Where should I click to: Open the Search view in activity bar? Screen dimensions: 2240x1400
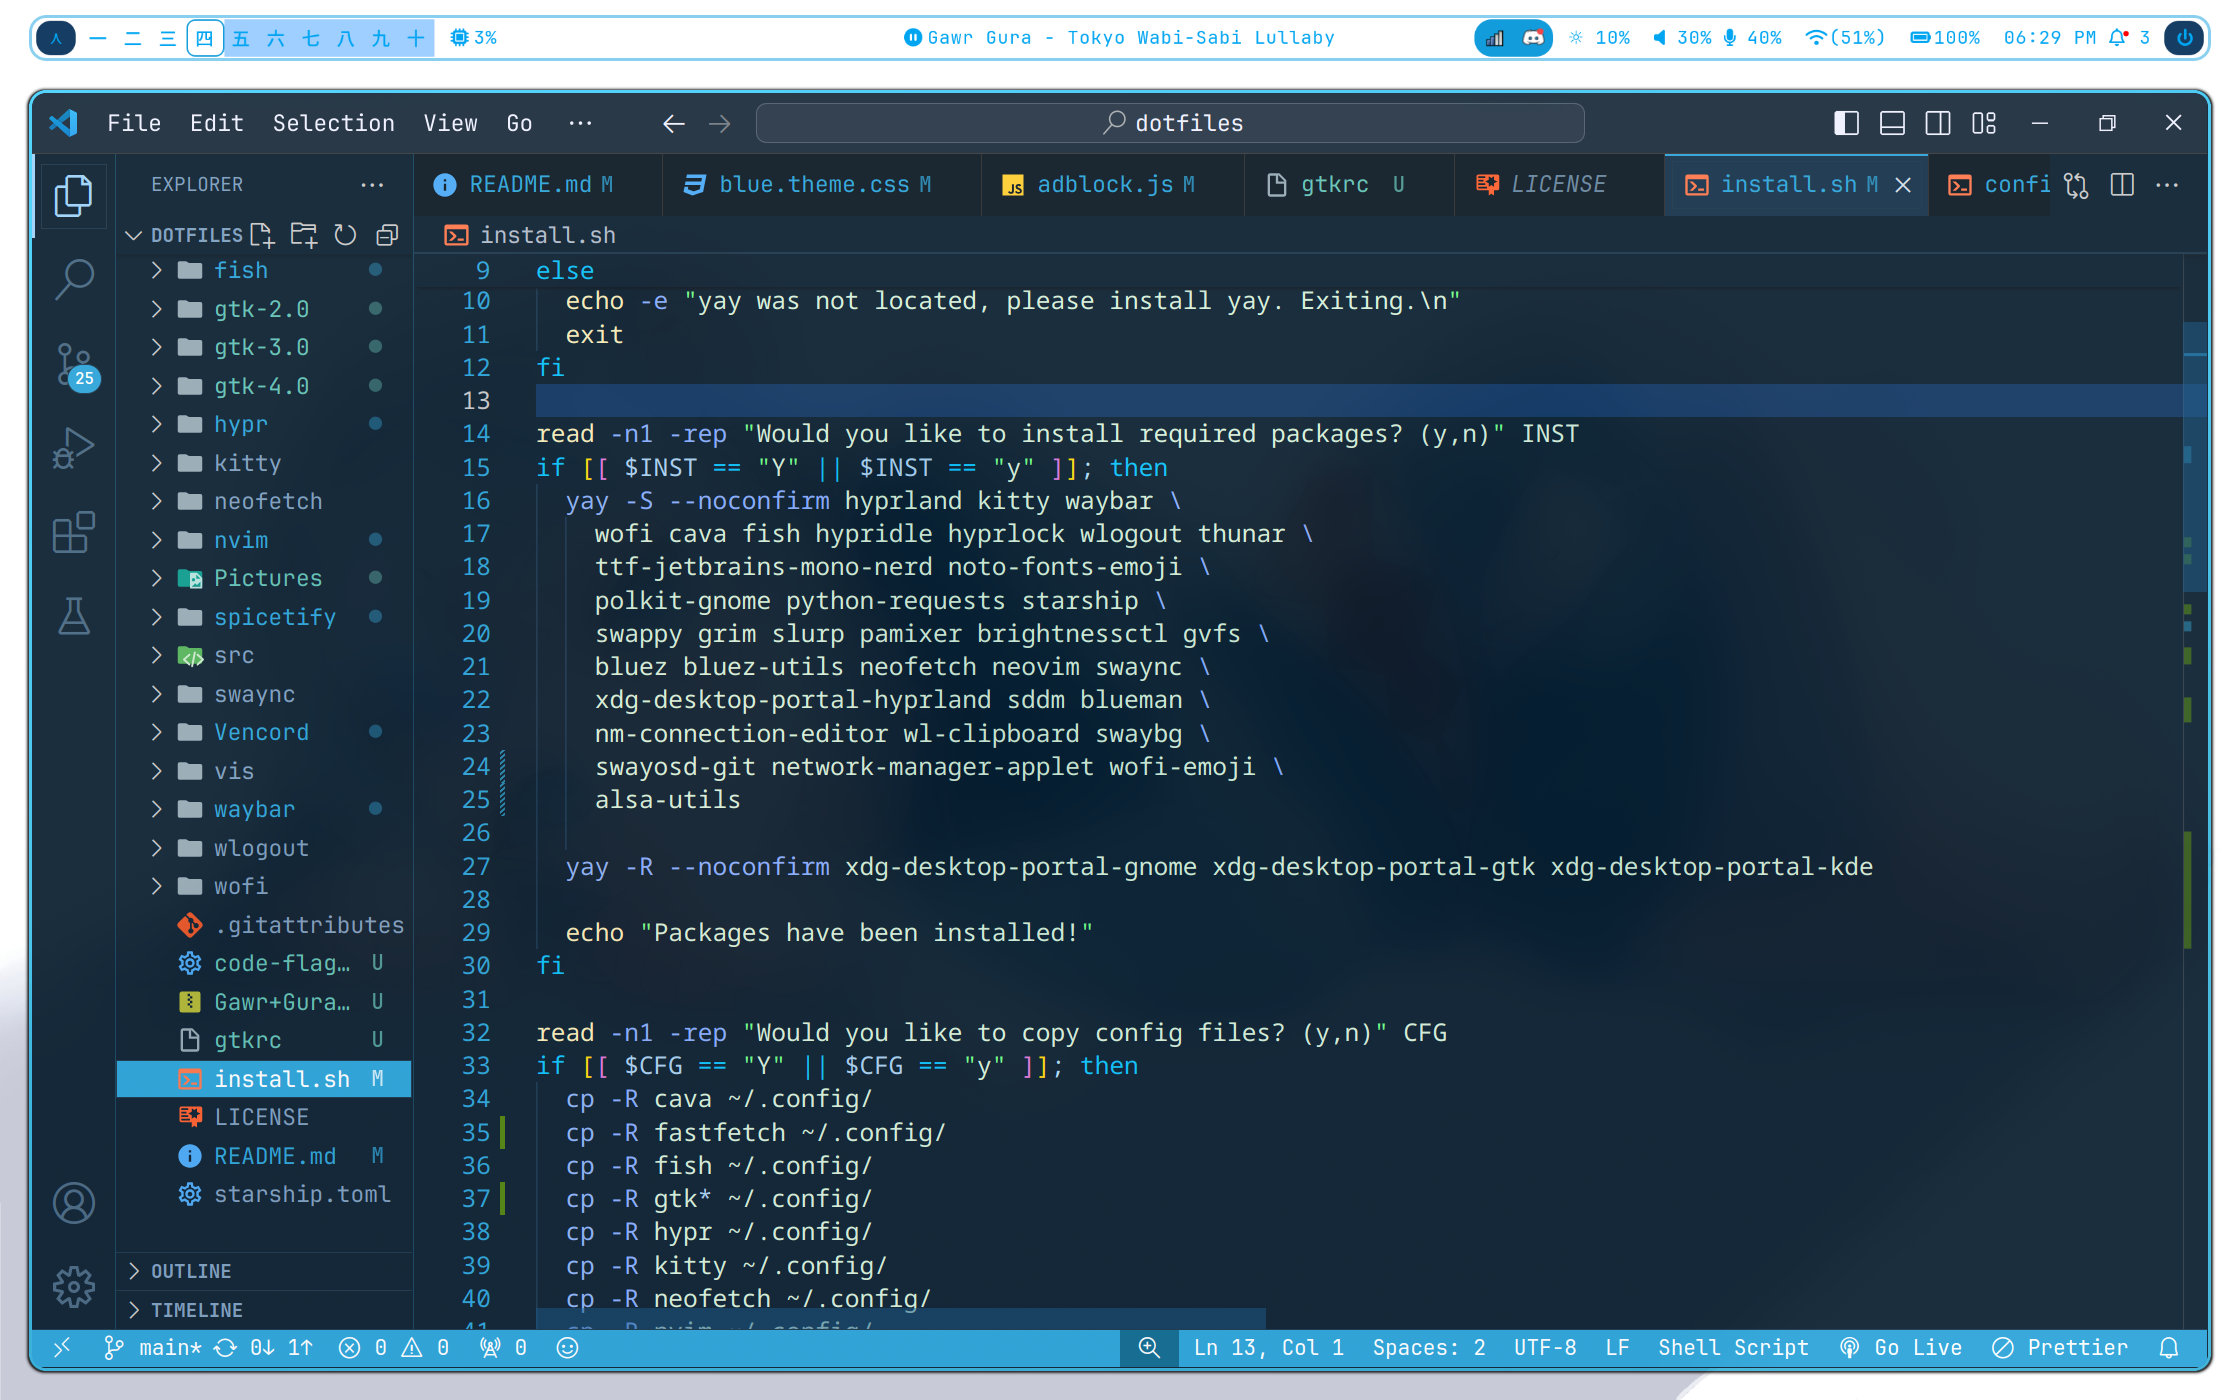point(74,279)
